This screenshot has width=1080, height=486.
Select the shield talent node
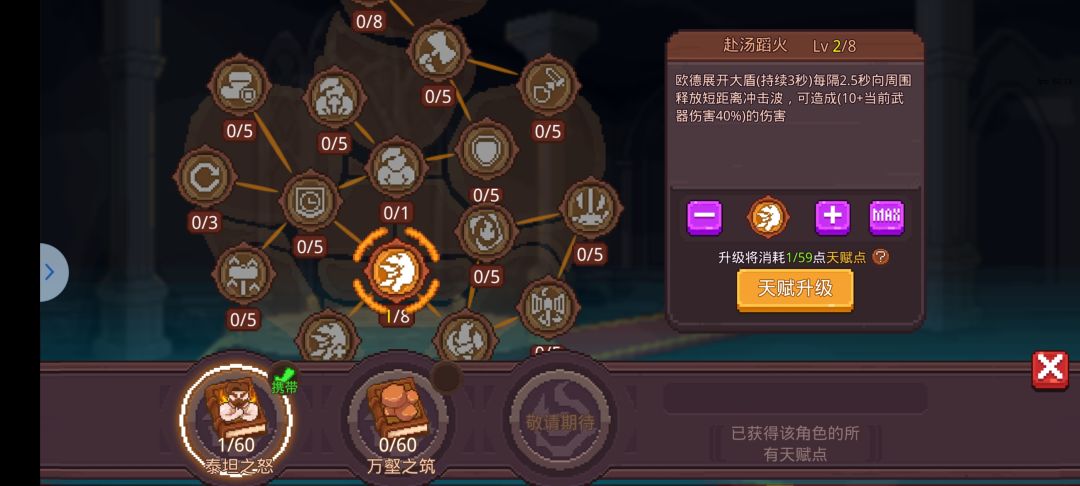tap(486, 149)
